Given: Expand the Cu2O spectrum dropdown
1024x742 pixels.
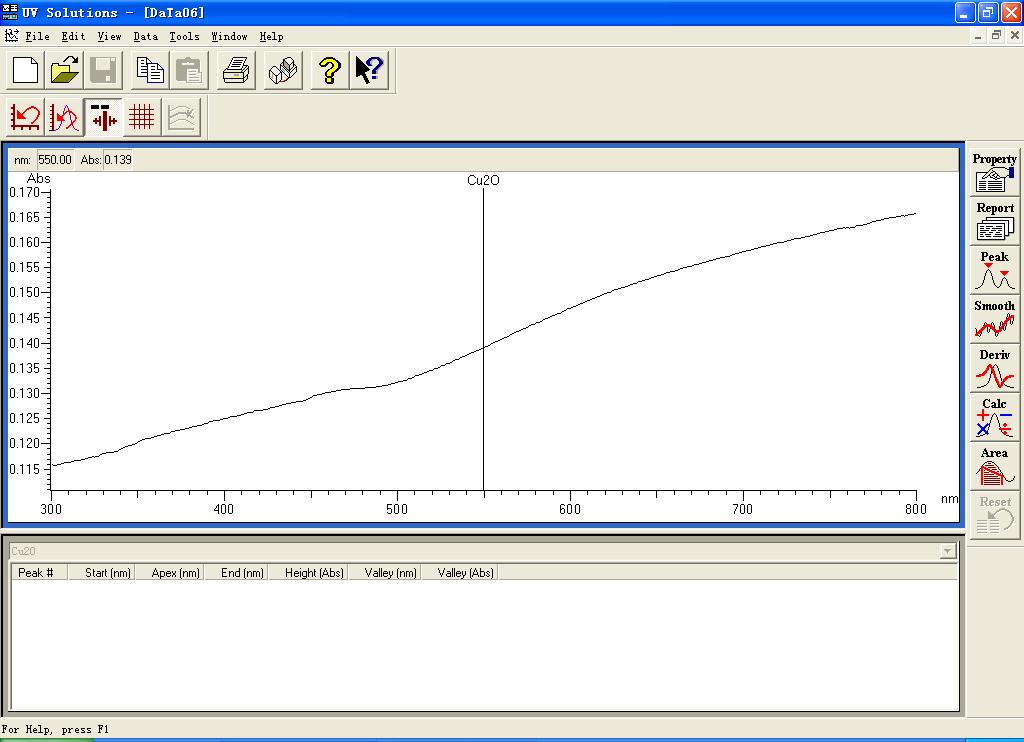Looking at the screenshot, I should 948,551.
